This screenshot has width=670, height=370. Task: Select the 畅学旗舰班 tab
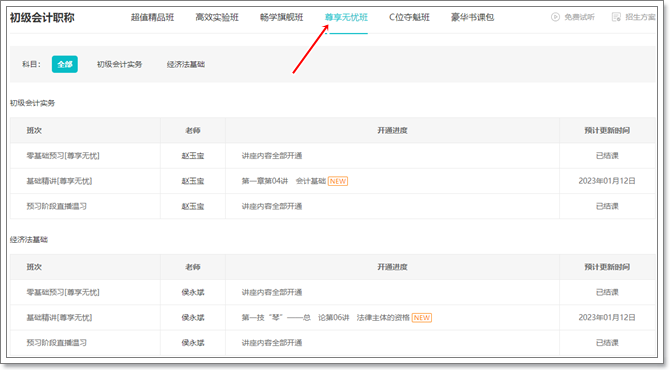click(282, 17)
